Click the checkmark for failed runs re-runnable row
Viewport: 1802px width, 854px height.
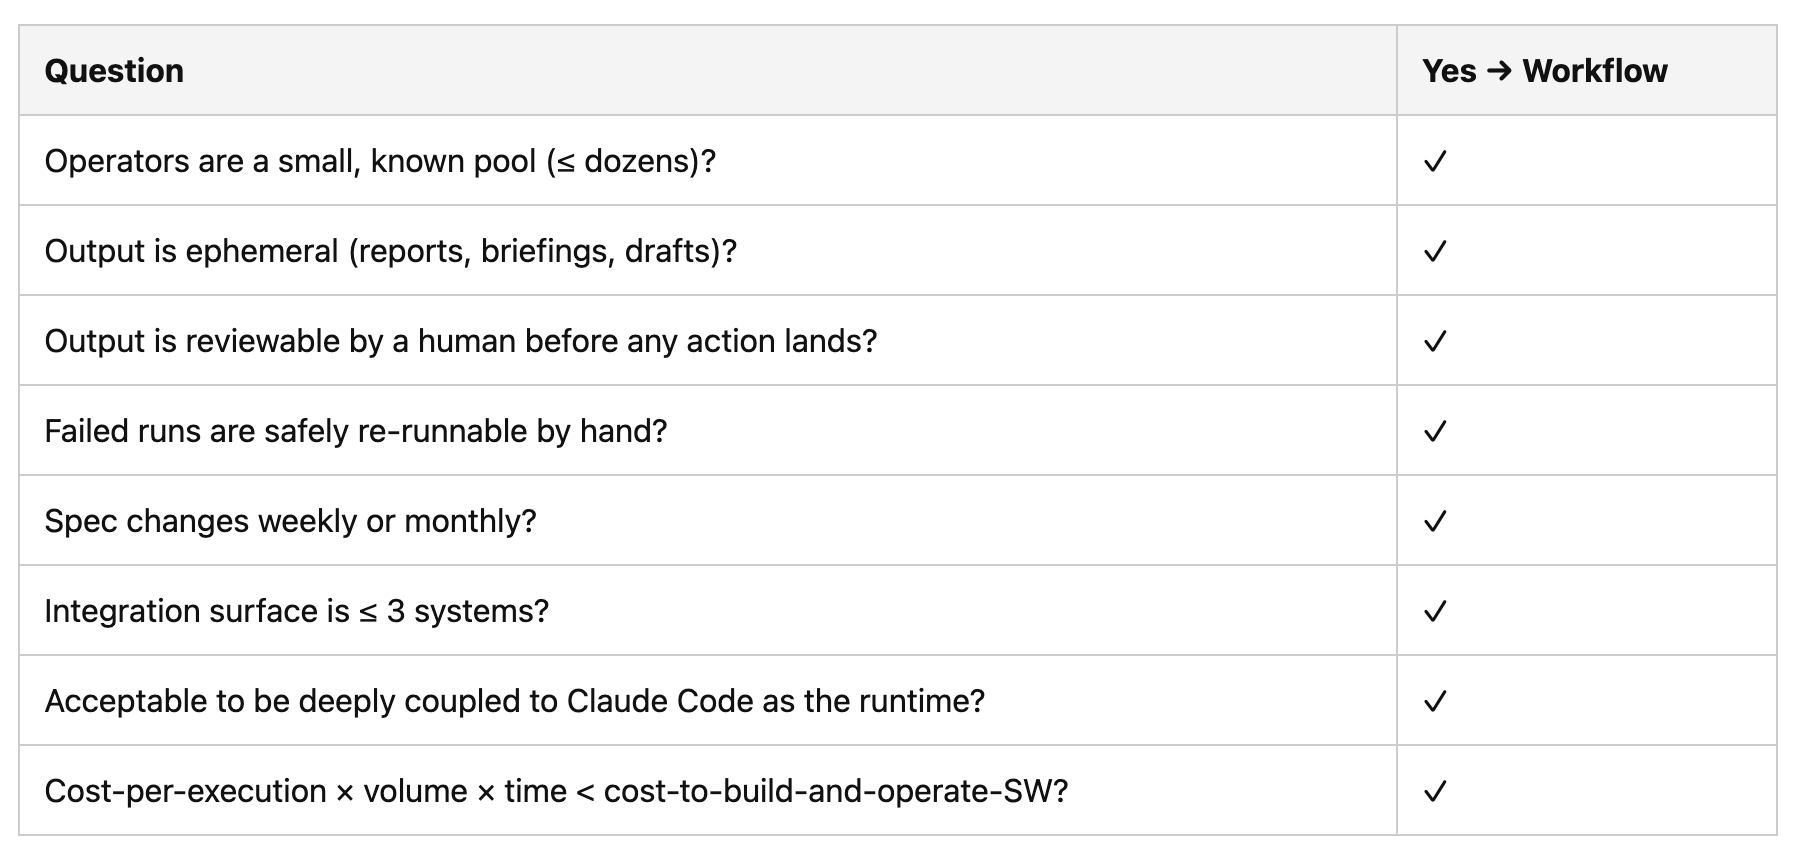[x=1435, y=431]
